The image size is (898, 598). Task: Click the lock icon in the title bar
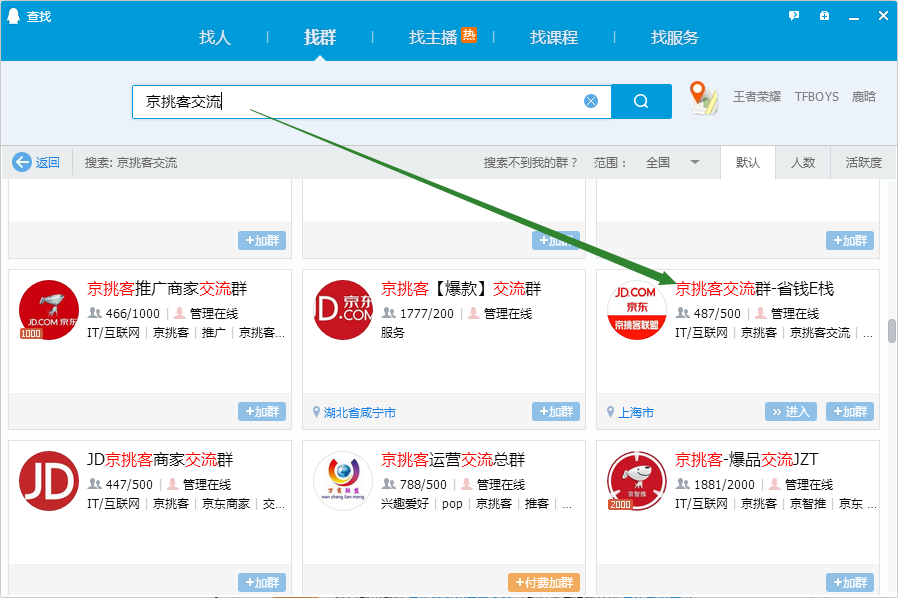click(824, 15)
